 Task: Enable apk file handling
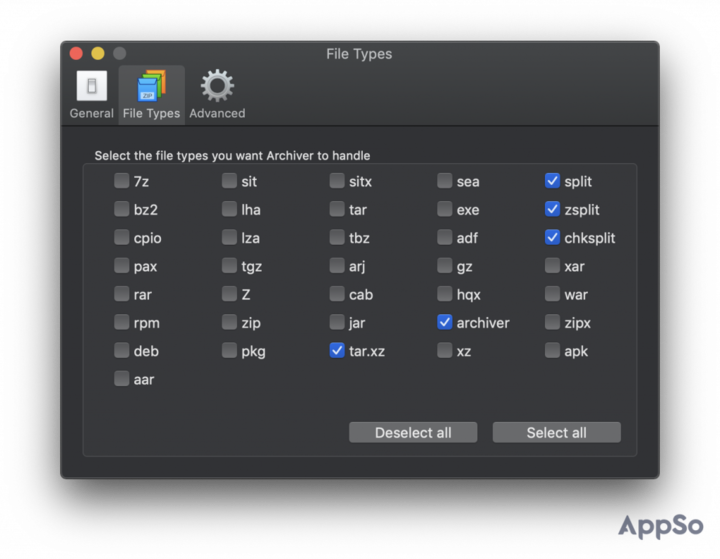click(552, 350)
